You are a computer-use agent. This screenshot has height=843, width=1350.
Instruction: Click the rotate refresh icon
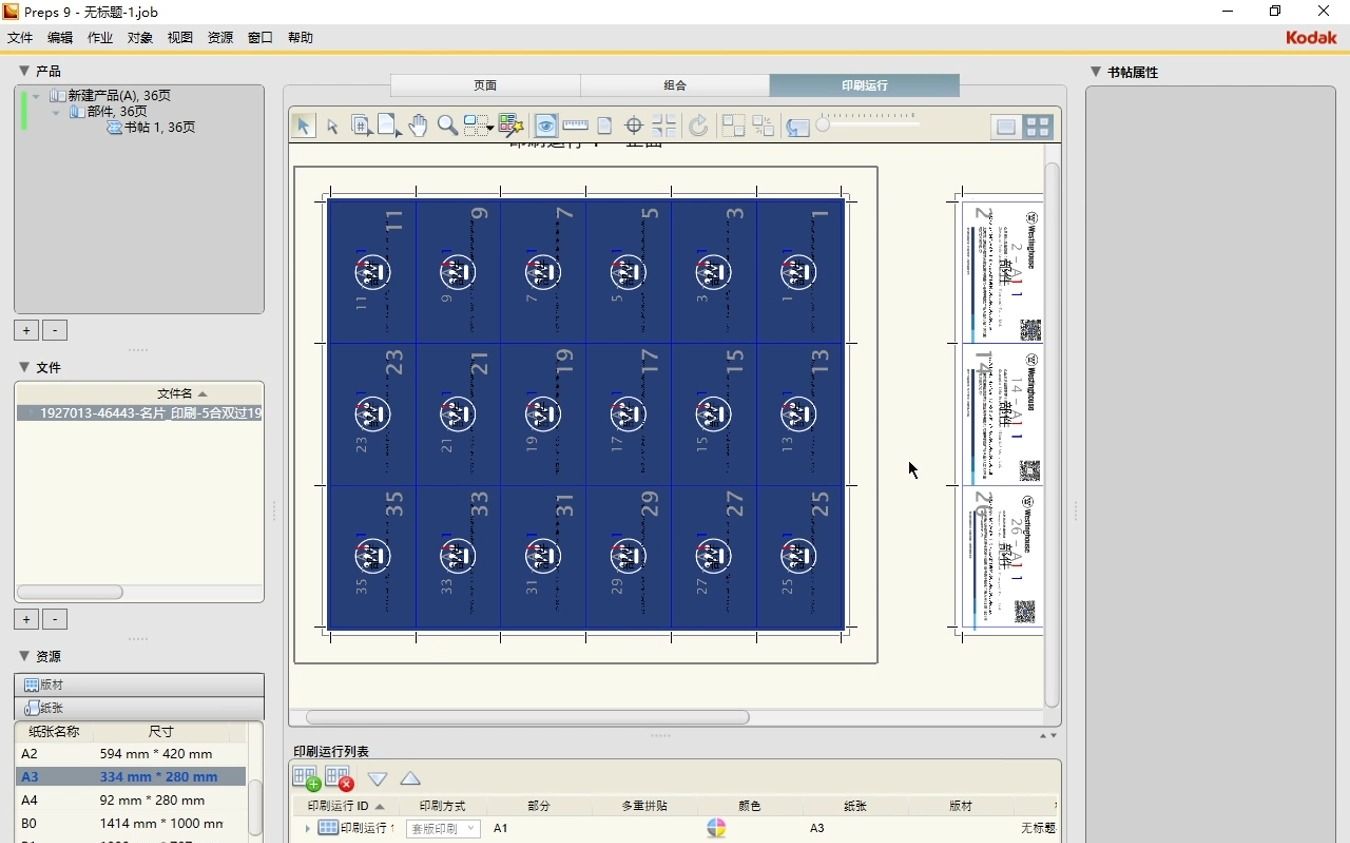coord(698,125)
